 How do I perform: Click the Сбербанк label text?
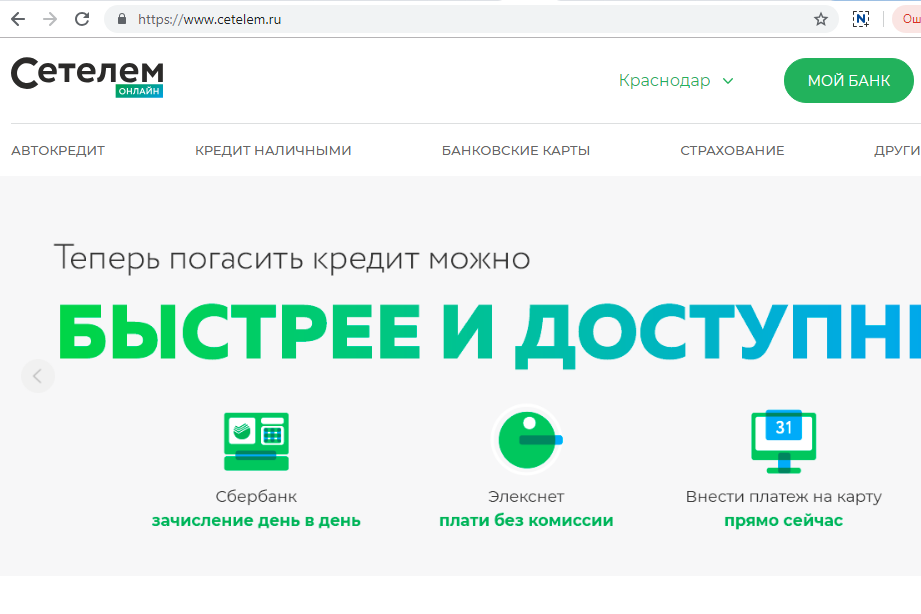(x=256, y=496)
